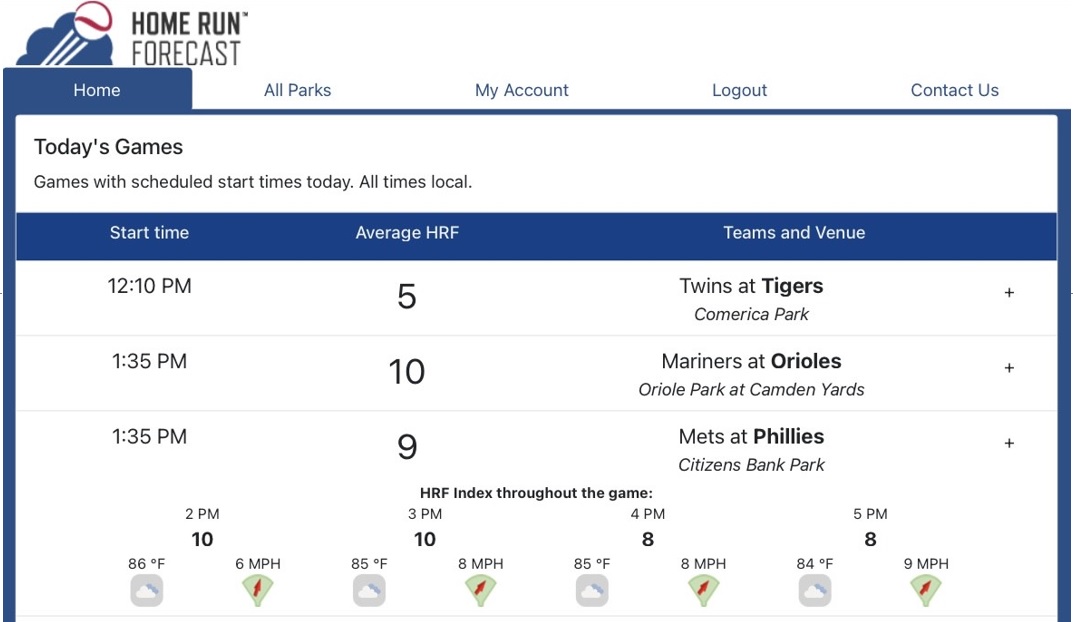Click the 3 PM 8 MPH wind direction icon
This screenshot has width=1074, height=622.
tap(480, 590)
